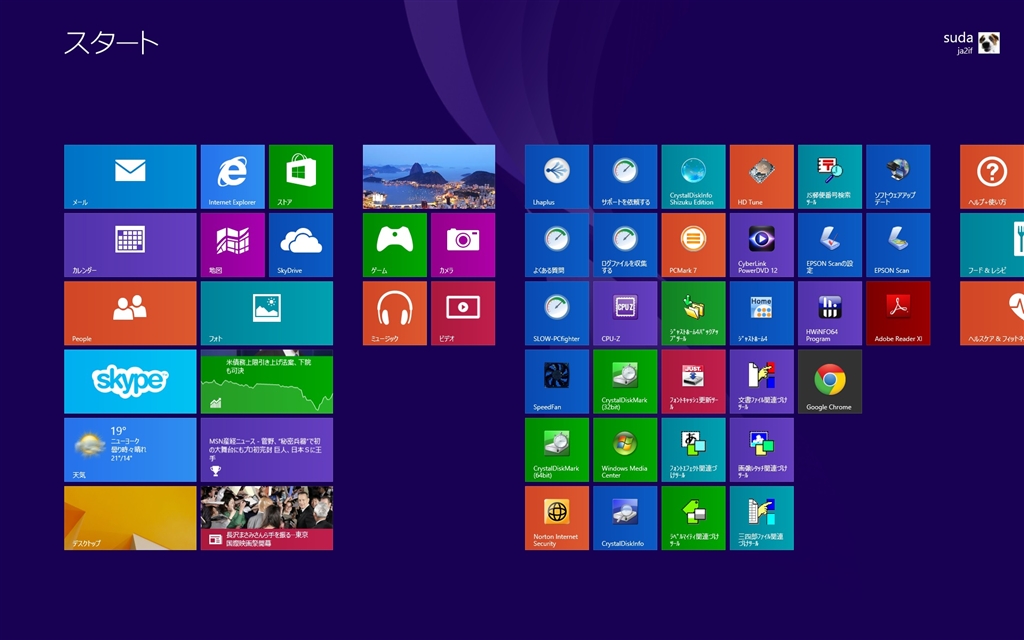Image resolution: width=1024 pixels, height=640 pixels.
Task: Launch CrystalDiskInfo Shizuku Edition
Action: click(x=694, y=177)
